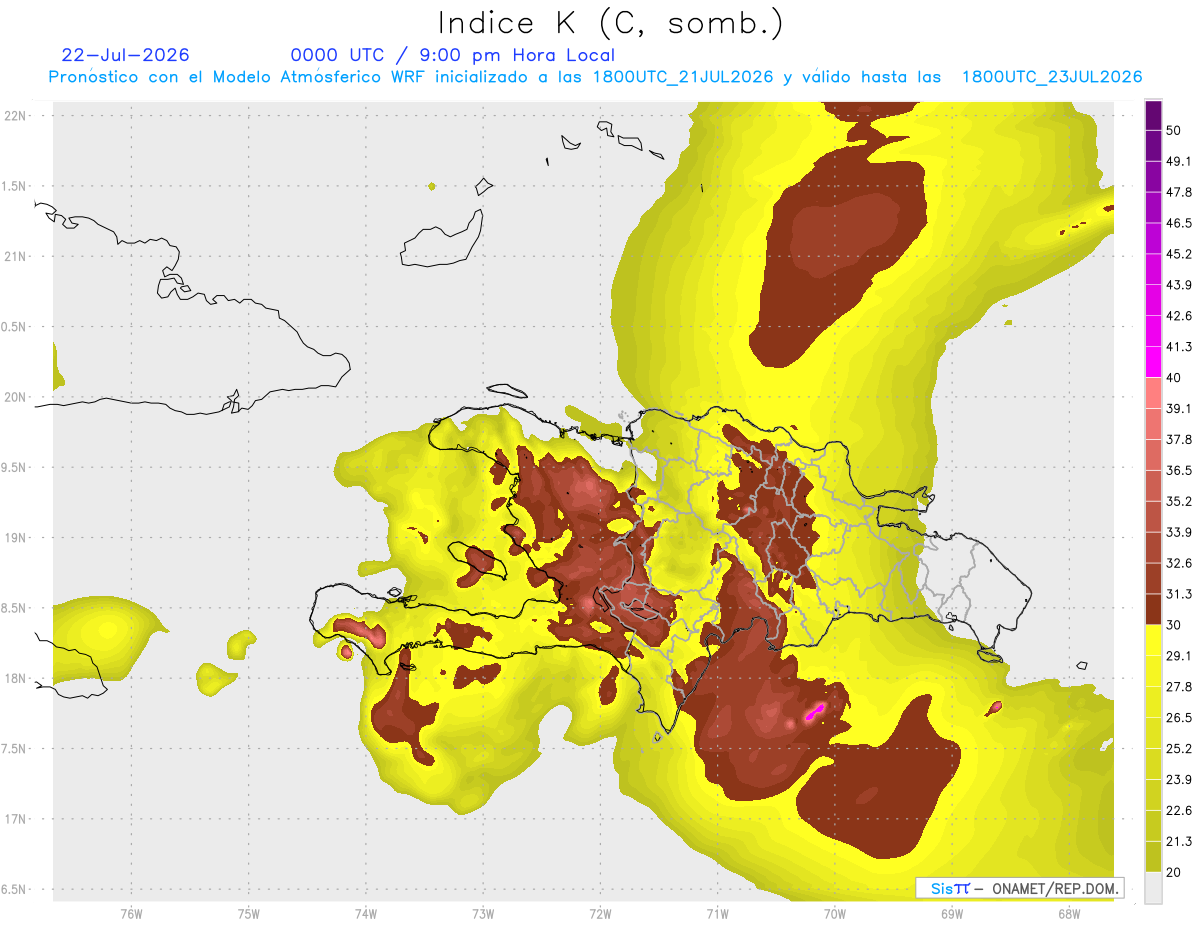Click the "43.9" colorbar label
1200x927 pixels.
tap(1180, 285)
